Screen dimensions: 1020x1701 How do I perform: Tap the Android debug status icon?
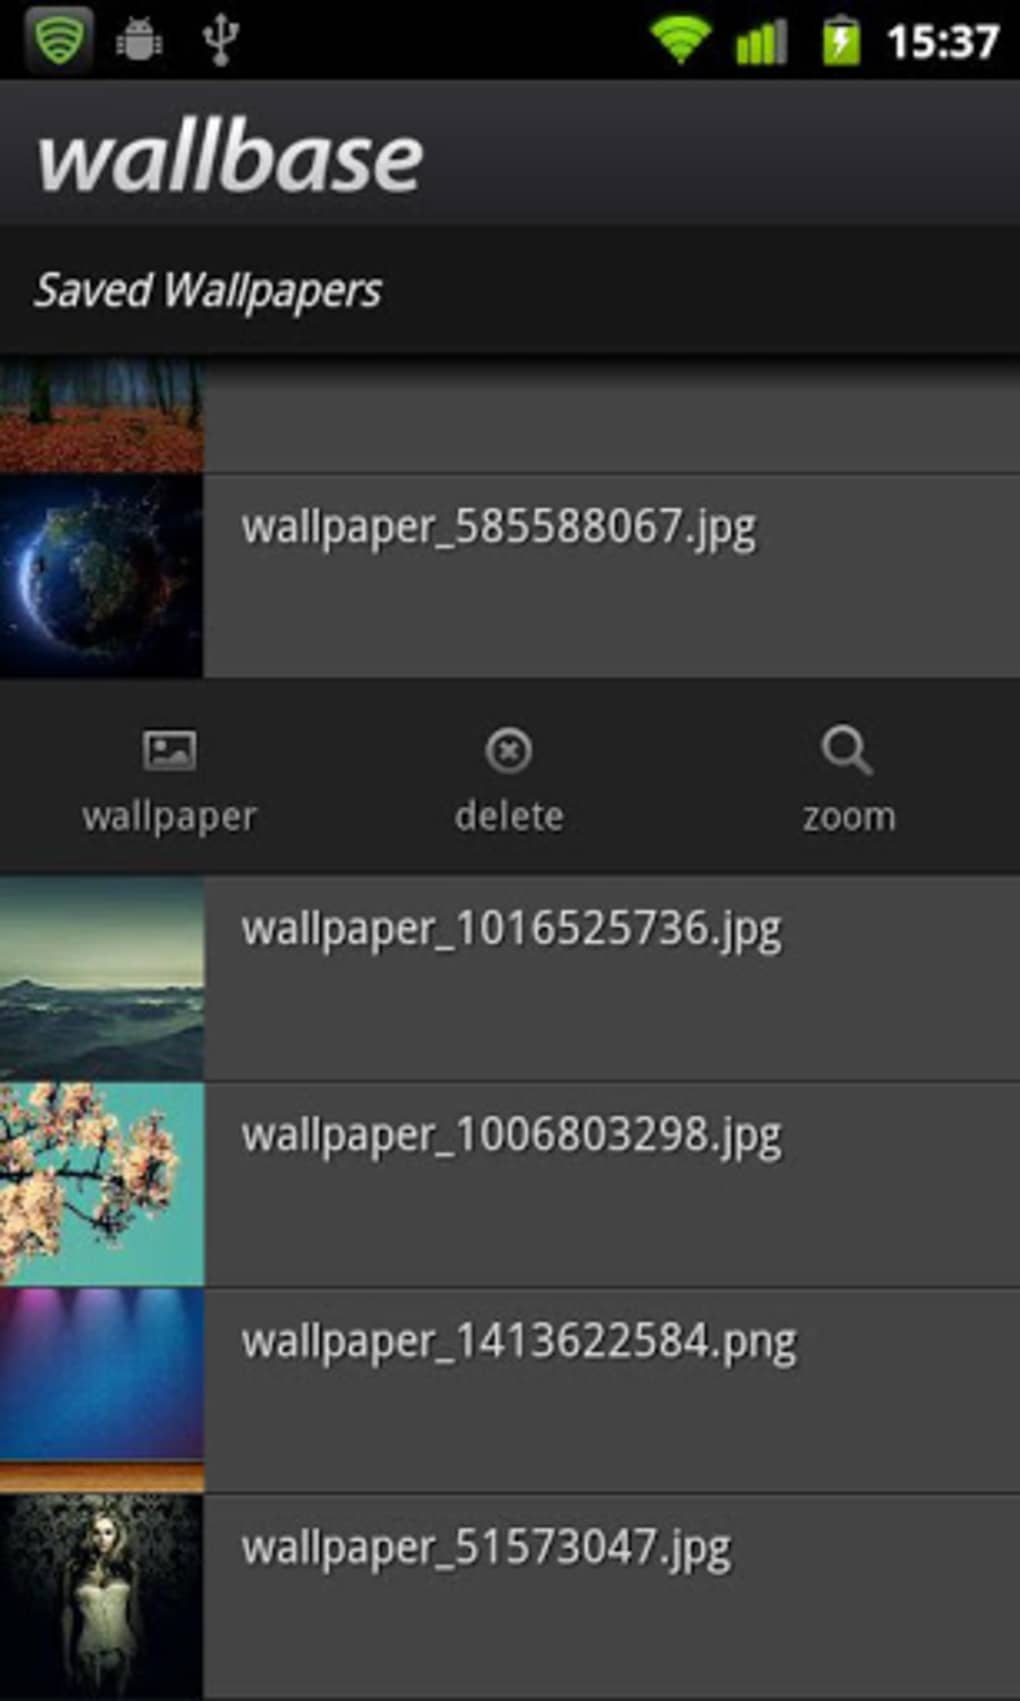[139, 41]
